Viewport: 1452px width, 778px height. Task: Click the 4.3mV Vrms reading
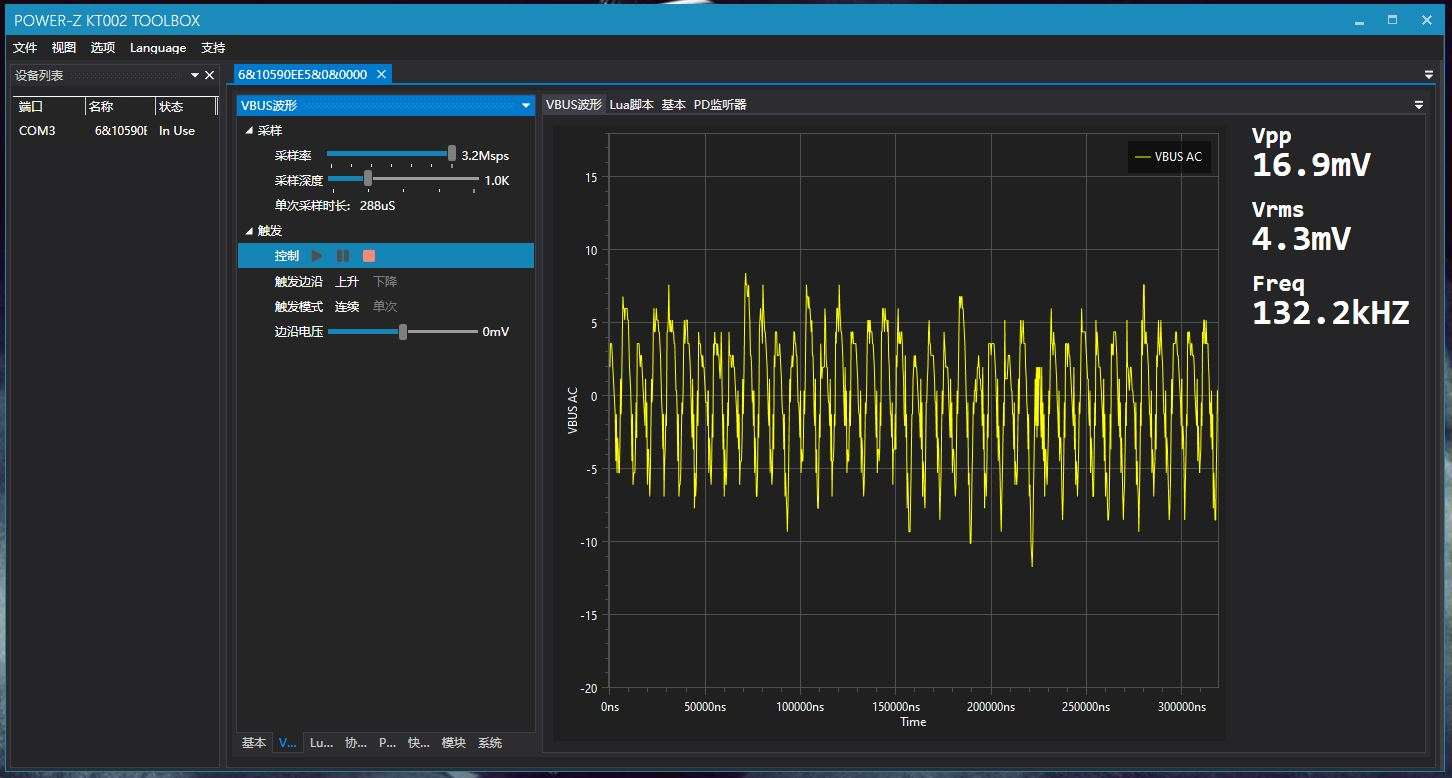pos(1301,239)
